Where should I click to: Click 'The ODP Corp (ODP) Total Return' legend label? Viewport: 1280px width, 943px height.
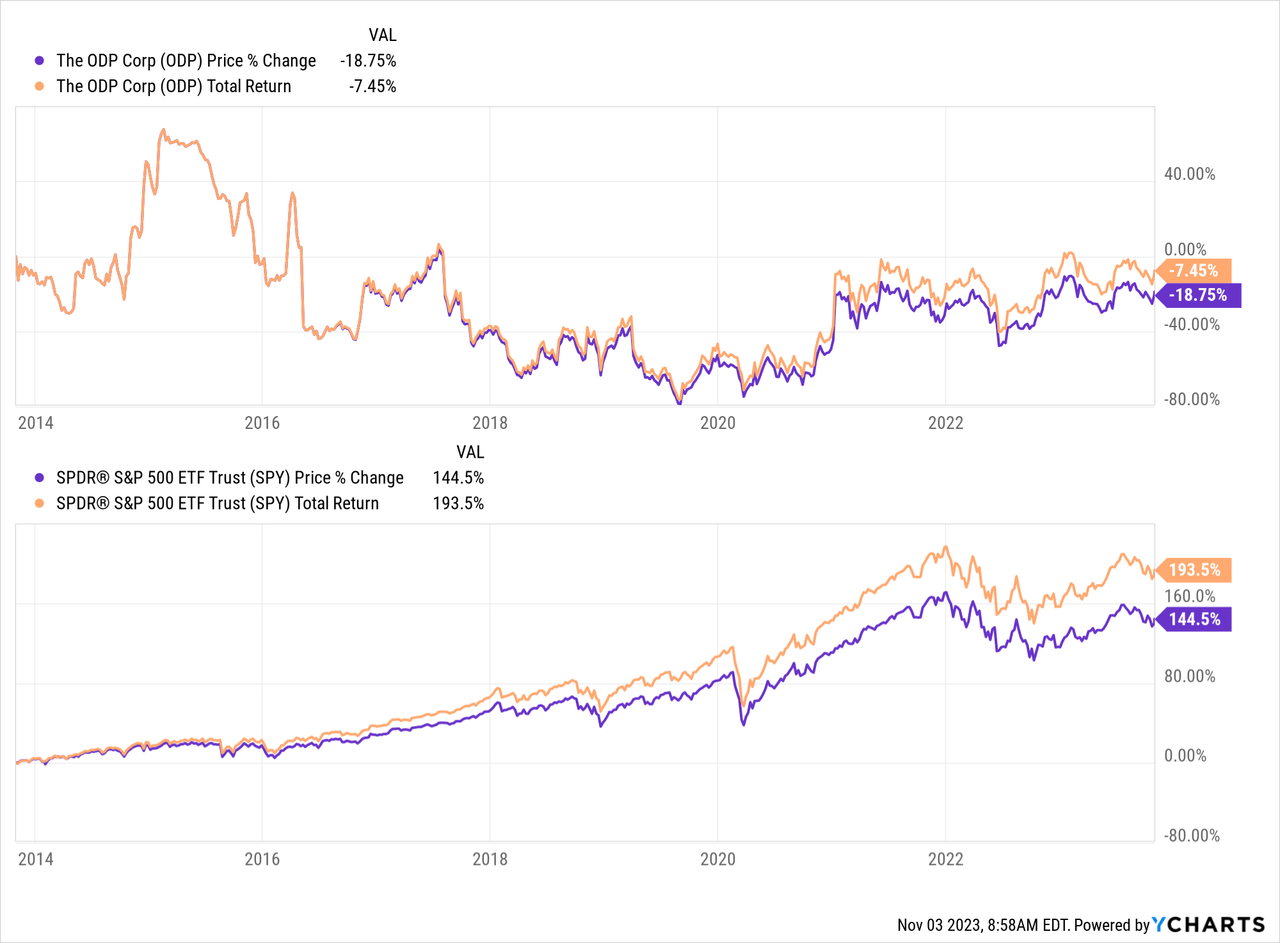[174, 86]
